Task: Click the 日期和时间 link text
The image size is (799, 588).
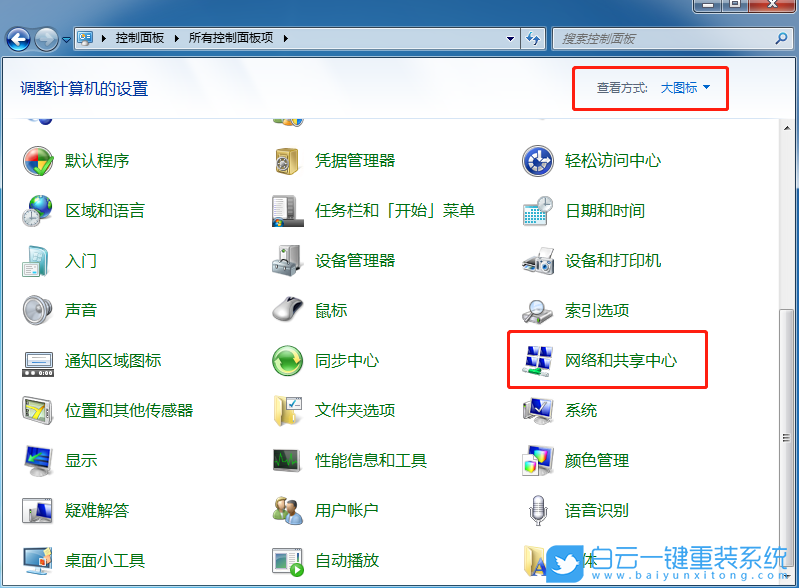Action: [x=605, y=211]
